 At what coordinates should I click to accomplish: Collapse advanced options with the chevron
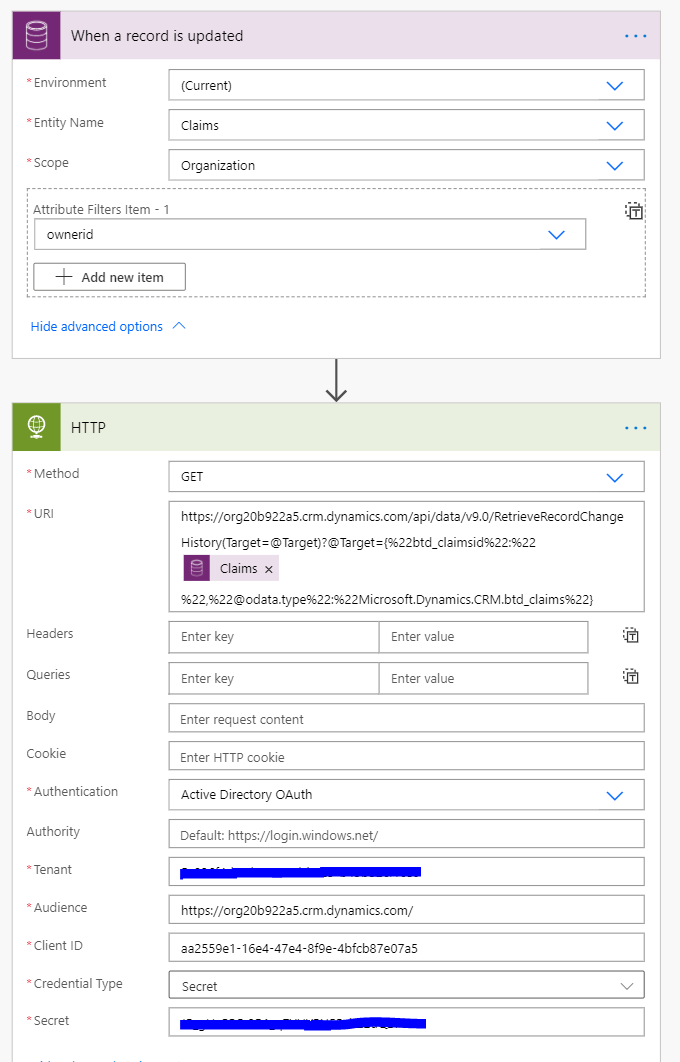tap(179, 326)
